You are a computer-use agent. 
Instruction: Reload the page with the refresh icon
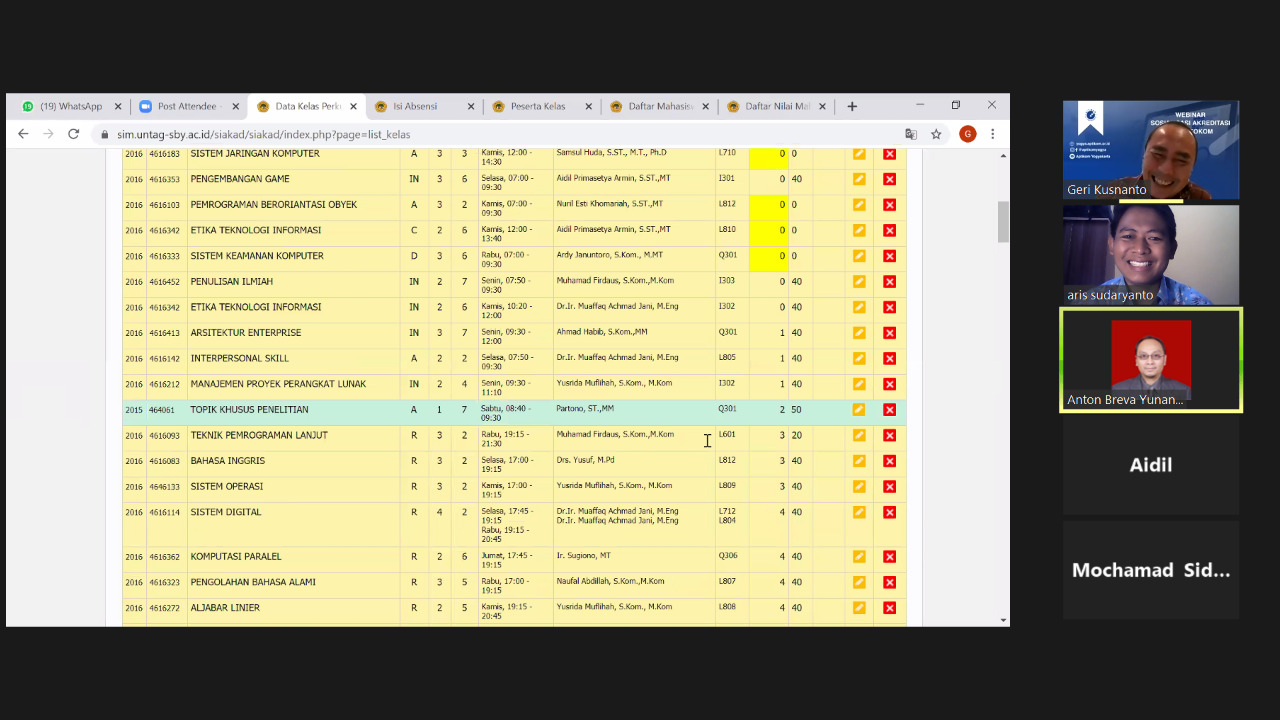[73, 134]
